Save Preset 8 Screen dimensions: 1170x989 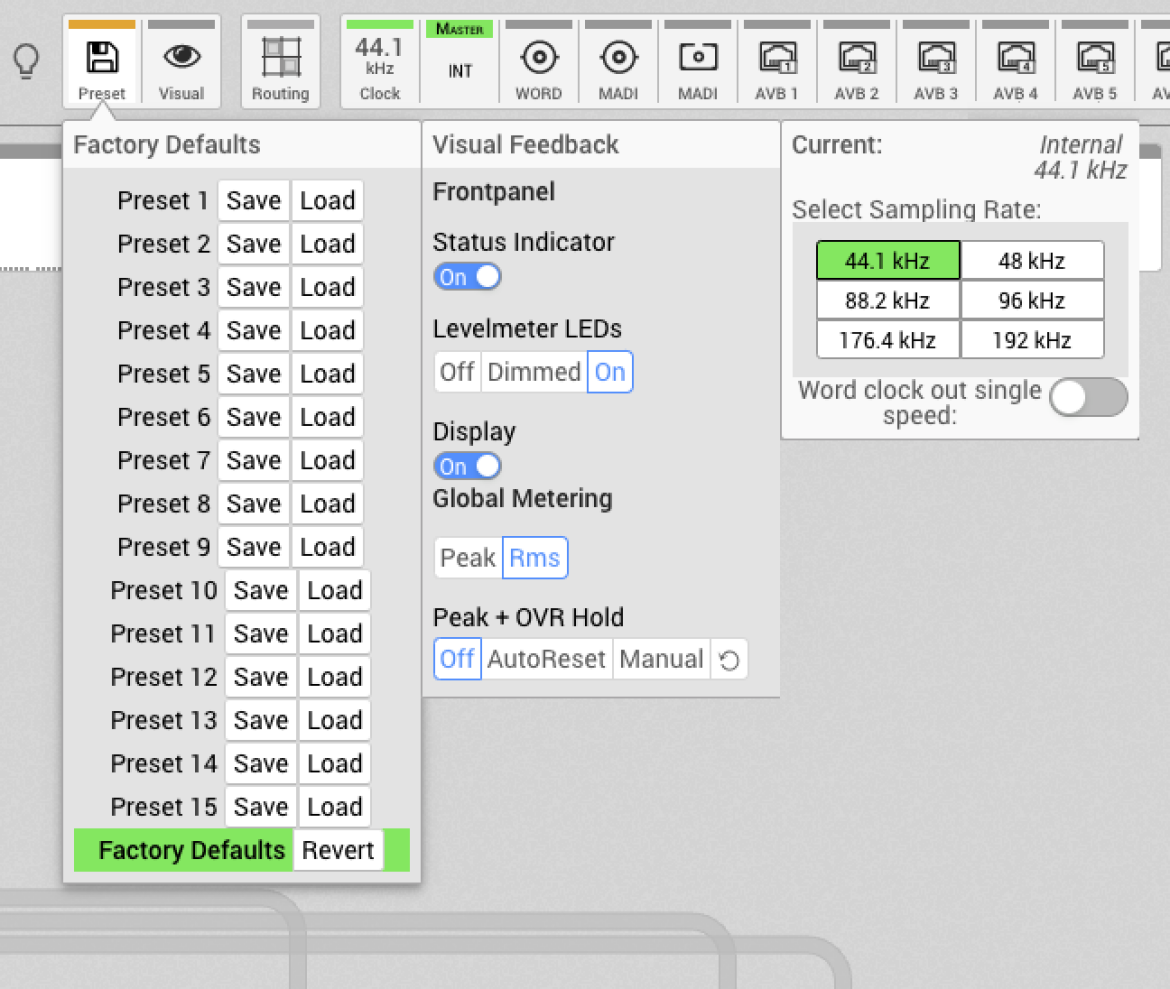(254, 504)
